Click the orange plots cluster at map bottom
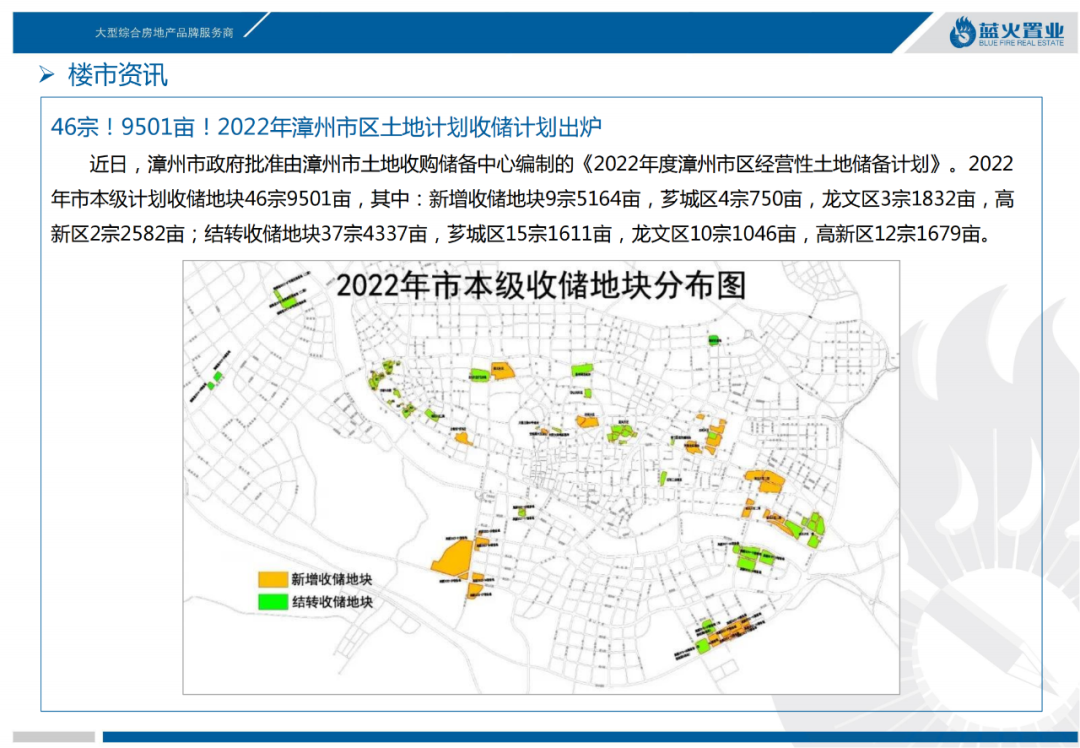Screen dimensions: 1080x748 [x=724, y=631]
